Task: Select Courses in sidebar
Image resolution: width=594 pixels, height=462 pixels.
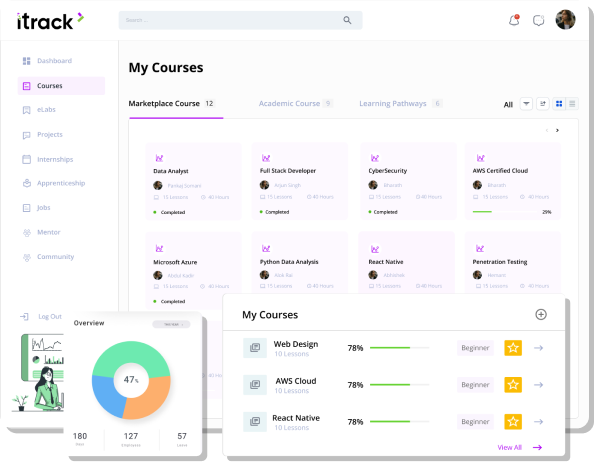Action: pos(61,86)
